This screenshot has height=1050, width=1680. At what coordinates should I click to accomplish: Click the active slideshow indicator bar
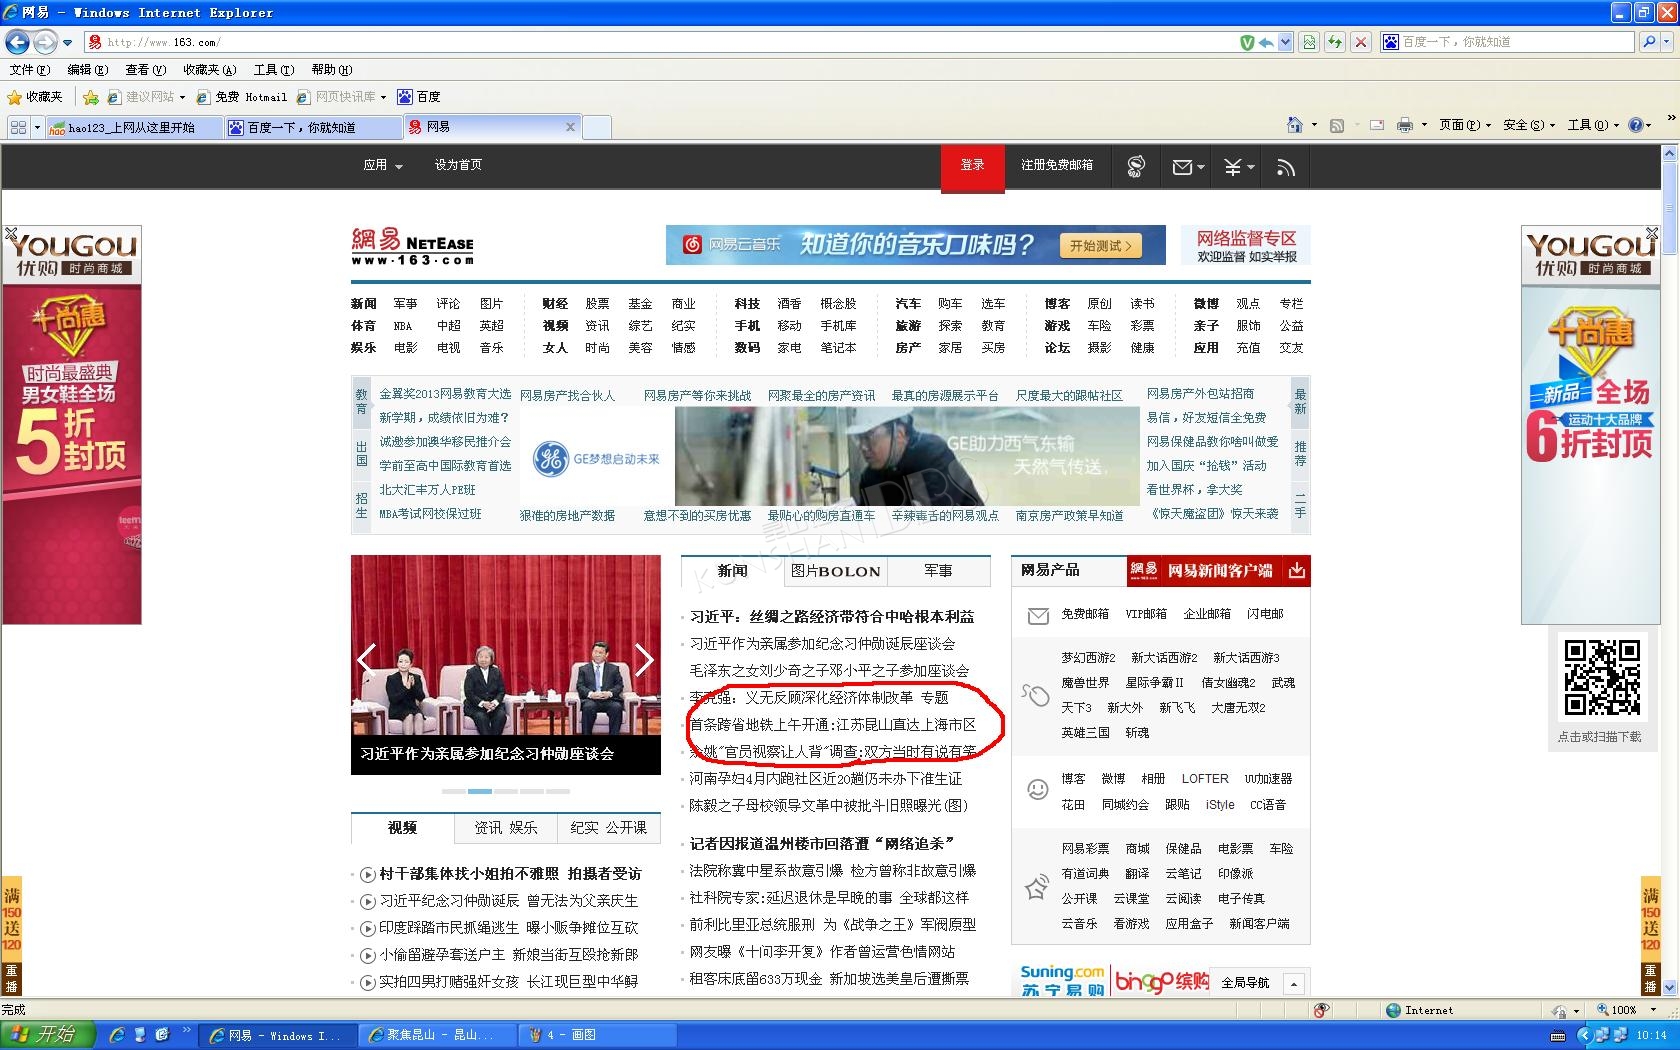click(x=480, y=791)
